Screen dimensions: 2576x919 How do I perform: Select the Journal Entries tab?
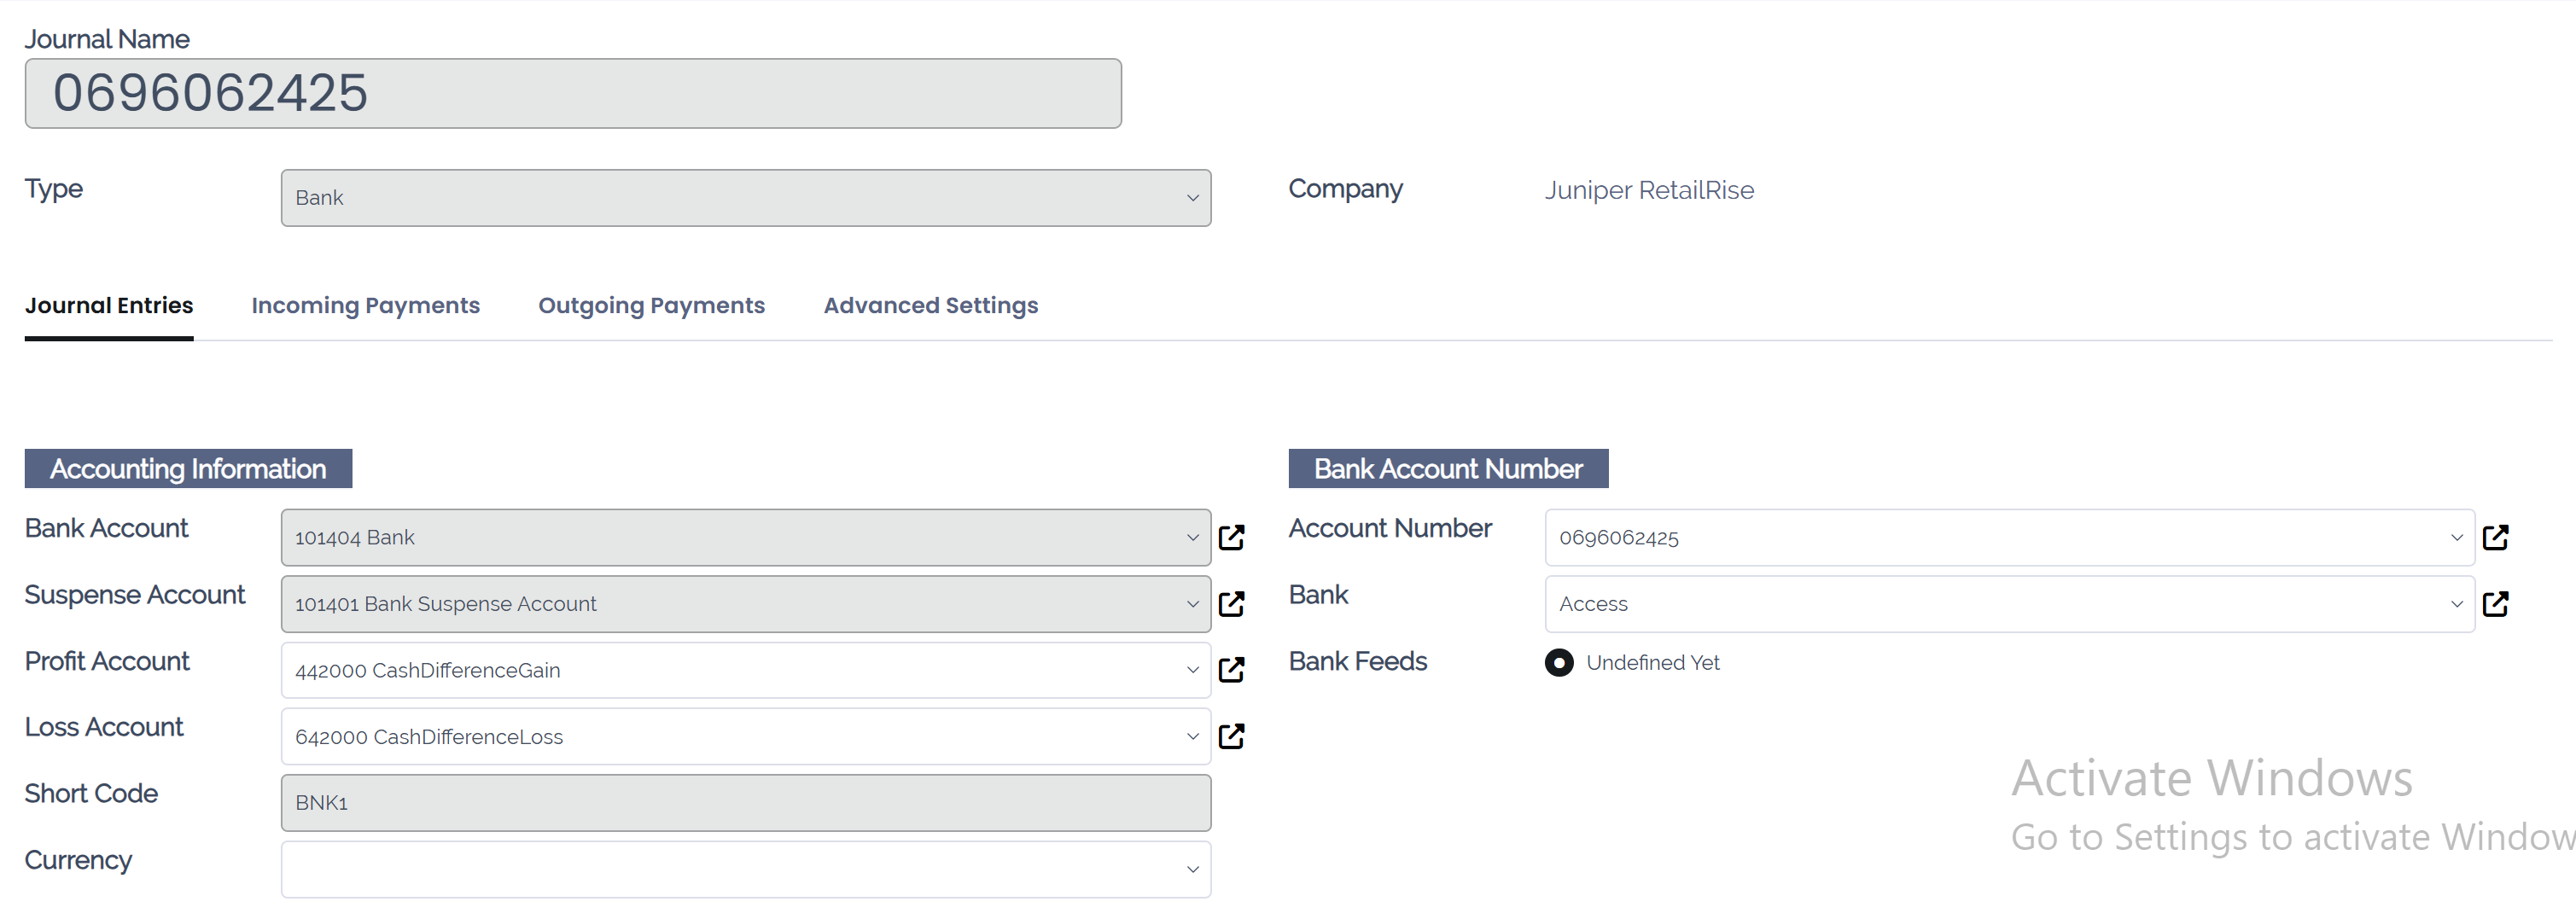[108, 306]
